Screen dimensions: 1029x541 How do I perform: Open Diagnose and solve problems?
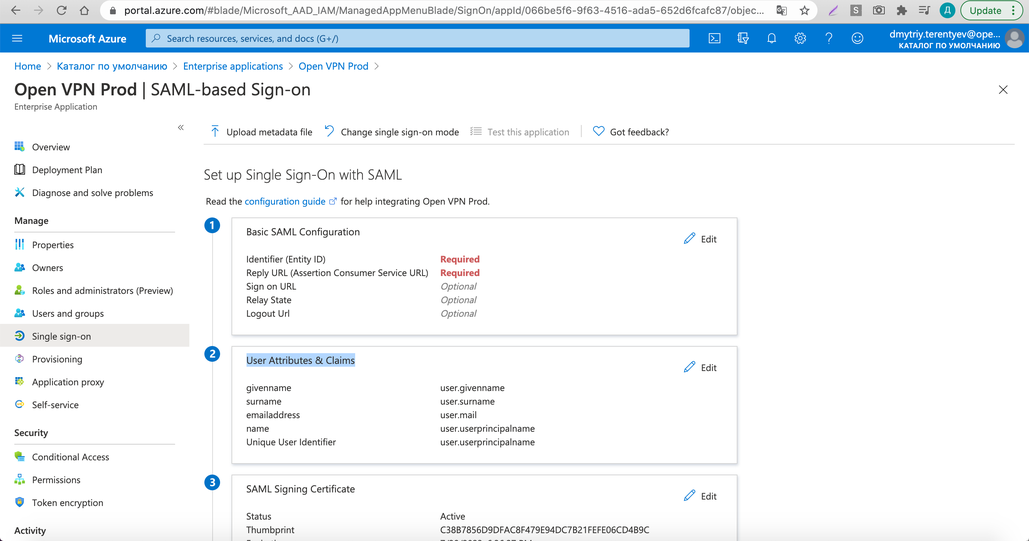click(x=93, y=193)
